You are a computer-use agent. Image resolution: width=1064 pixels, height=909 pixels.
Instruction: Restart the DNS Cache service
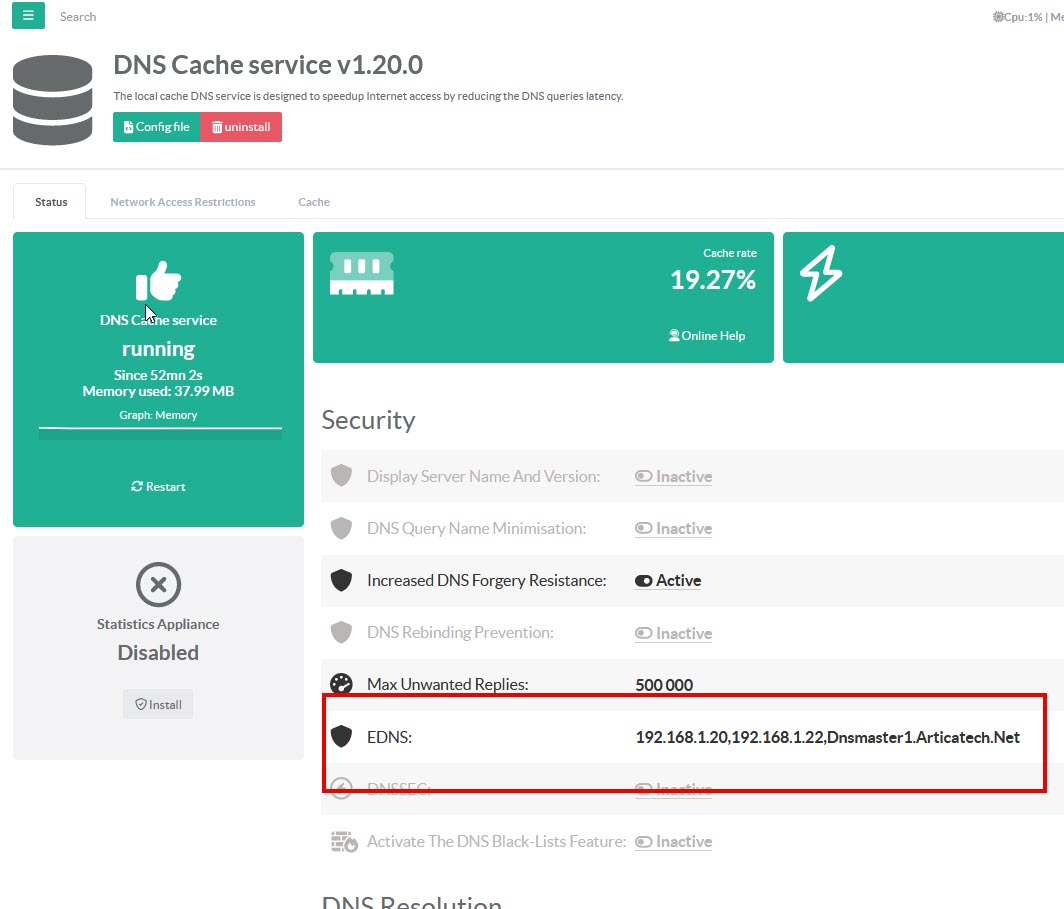158,487
